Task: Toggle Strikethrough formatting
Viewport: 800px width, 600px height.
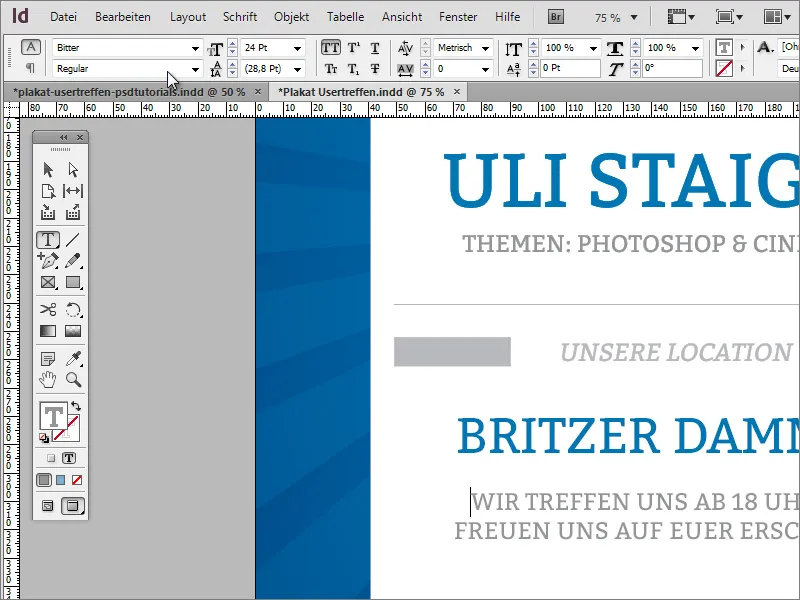Action: click(x=375, y=68)
